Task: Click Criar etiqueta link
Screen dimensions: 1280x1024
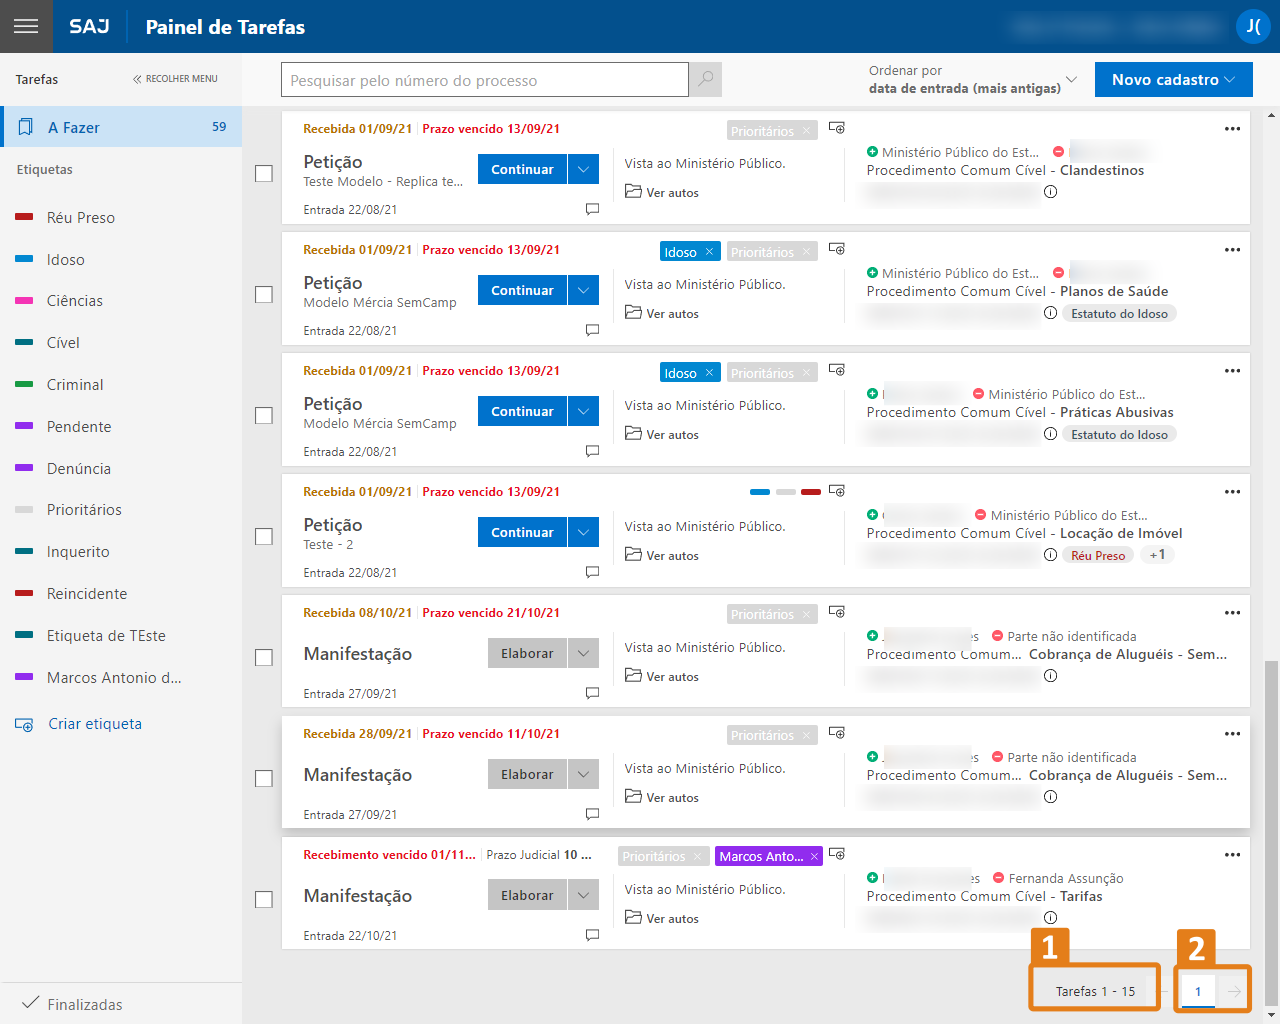Action: click(x=95, y=724)
